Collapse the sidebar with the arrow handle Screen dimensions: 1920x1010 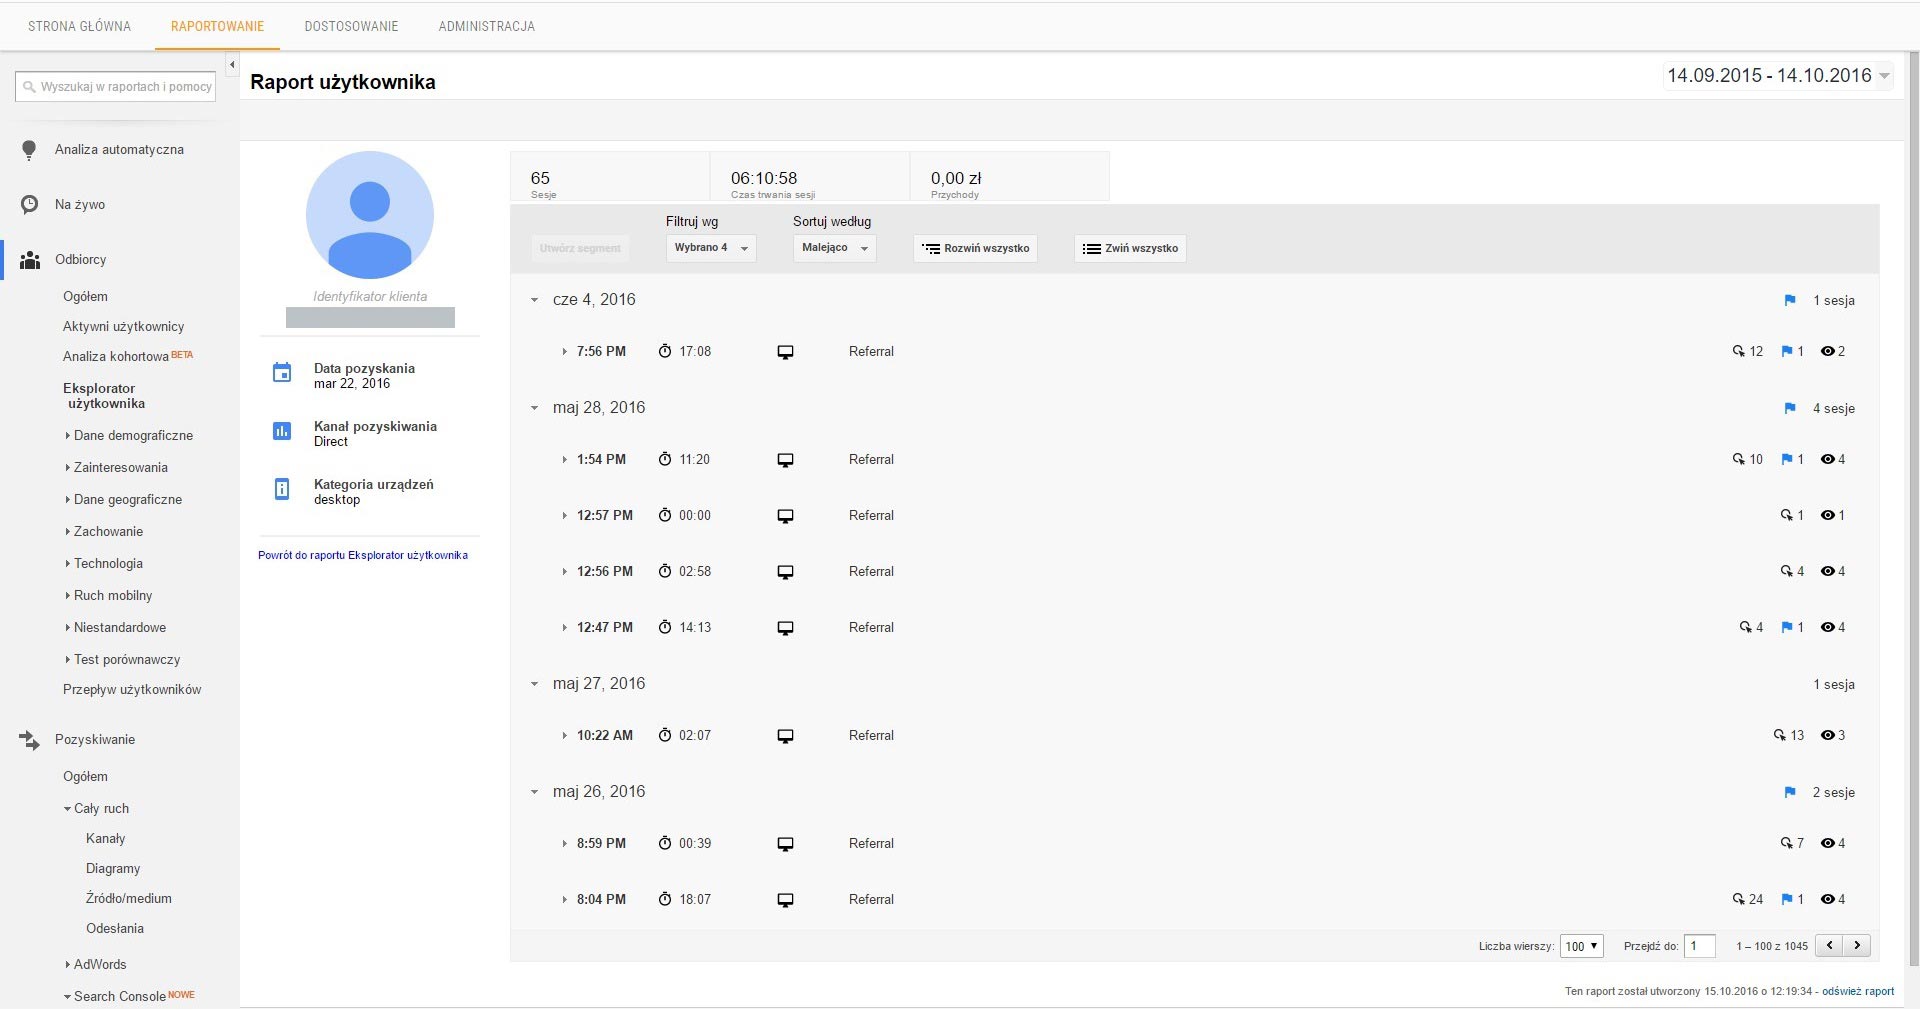[x=232, y=65]
